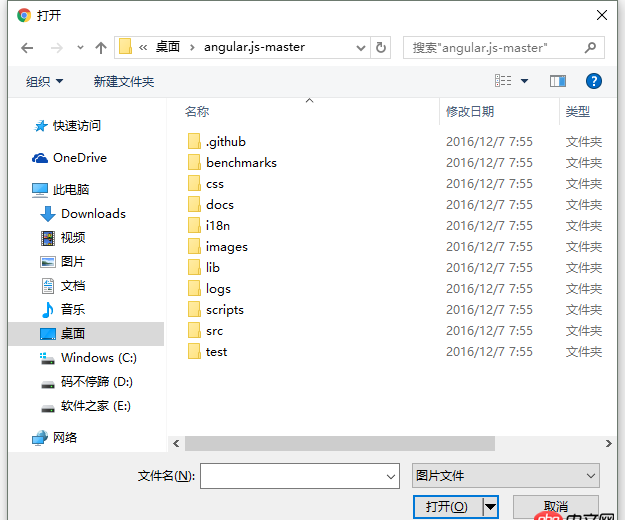
Task: Click angular.js-master in the address path
Action: click(x=254, y=47)
